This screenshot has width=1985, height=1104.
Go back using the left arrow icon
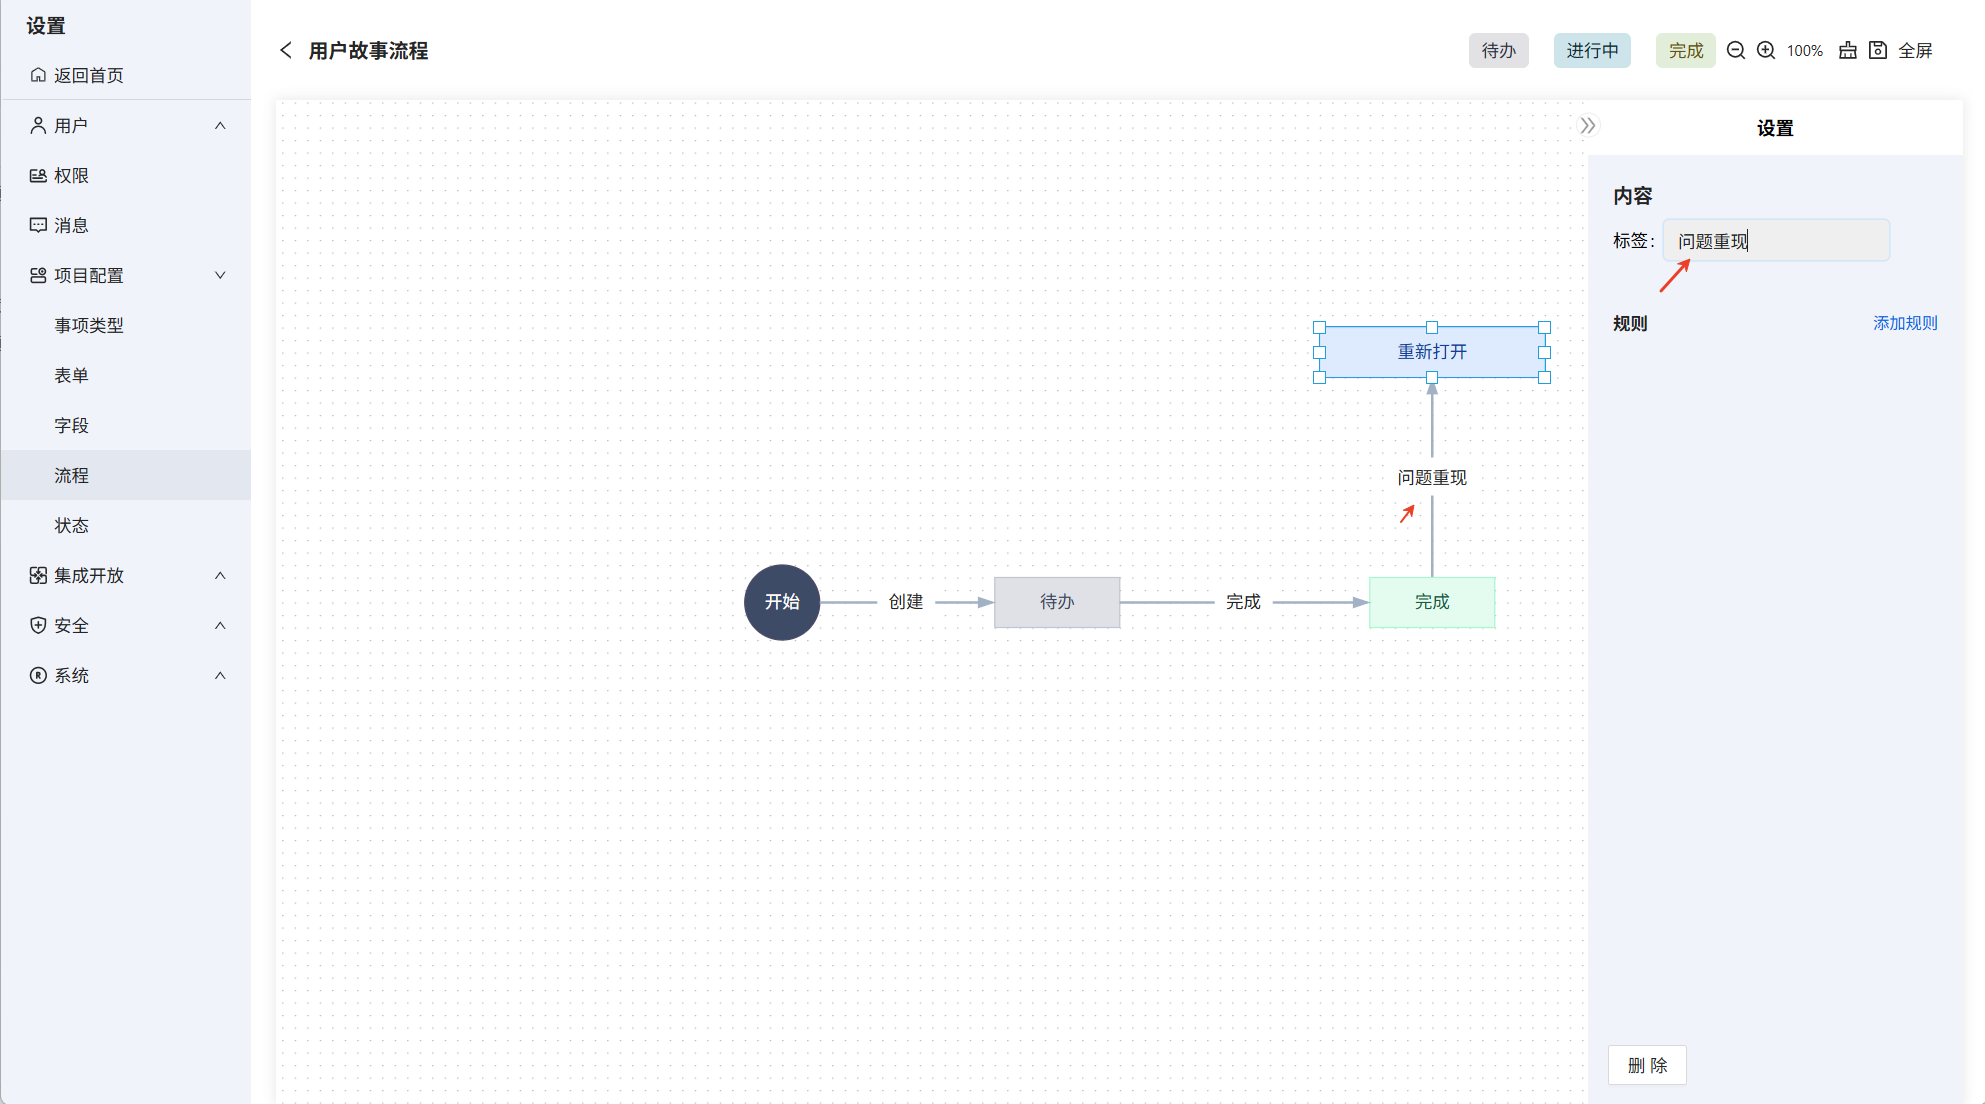coord(286,51)
